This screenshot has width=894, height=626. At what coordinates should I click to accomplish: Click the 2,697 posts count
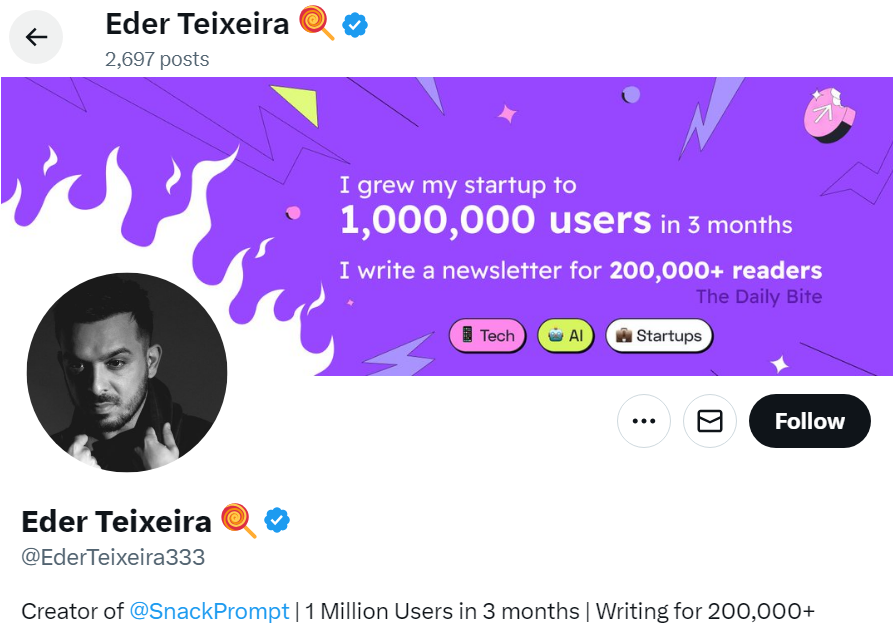click(x=157, y=59)
